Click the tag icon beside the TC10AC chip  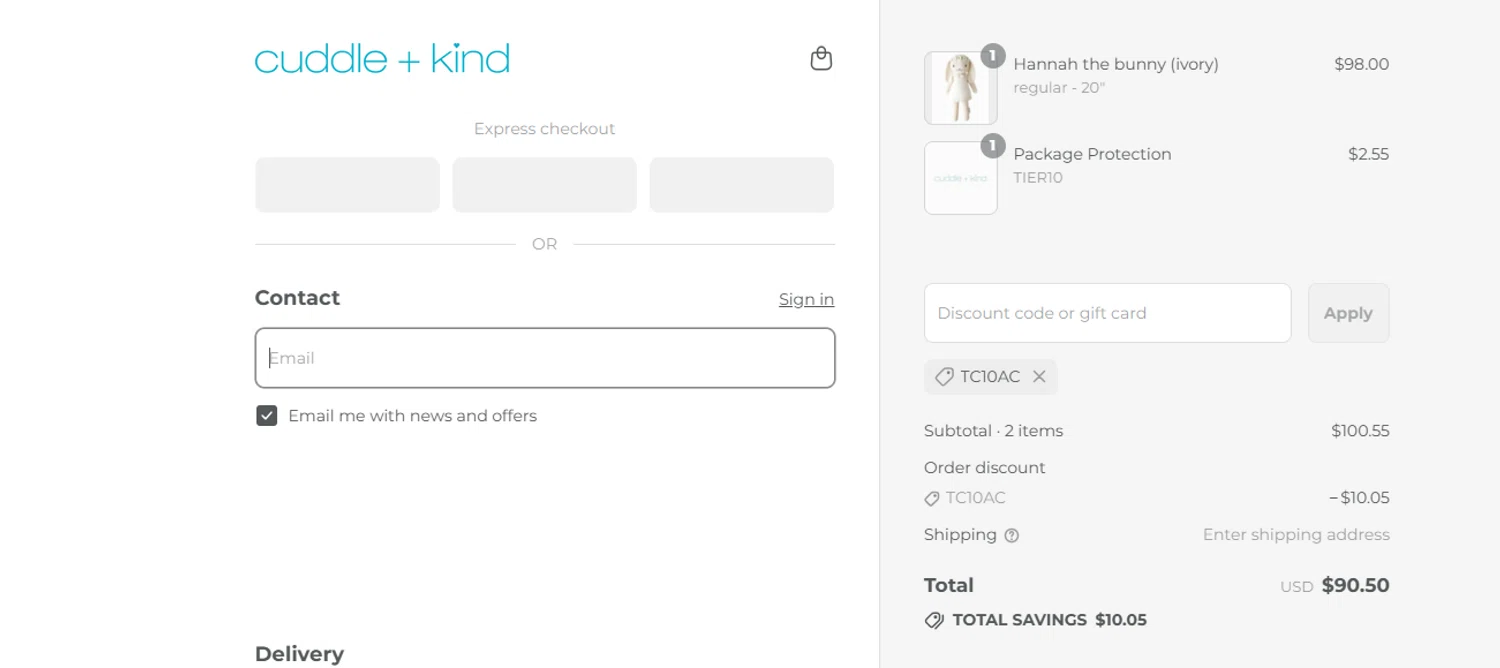click(944, 377)
